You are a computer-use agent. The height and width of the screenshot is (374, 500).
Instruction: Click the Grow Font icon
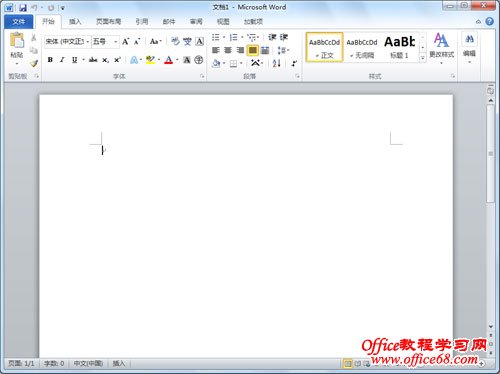click(x=125, y=42)
